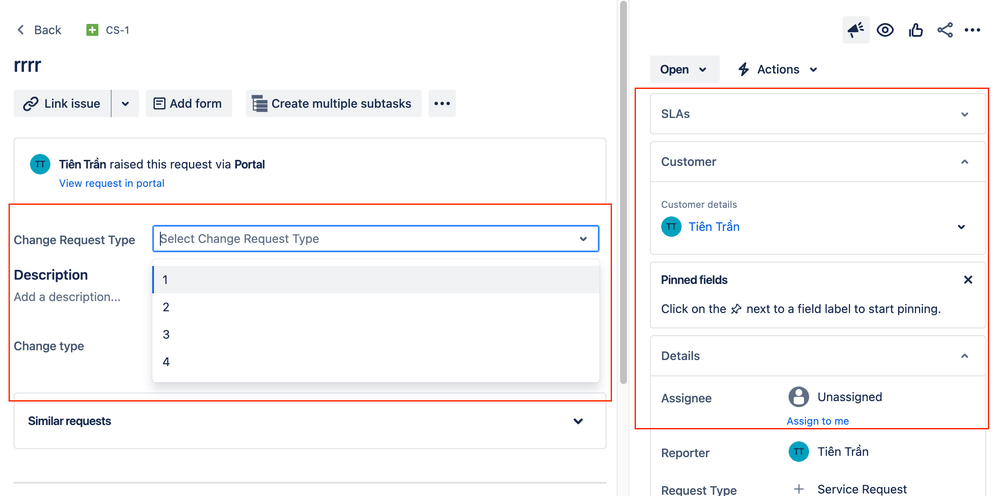The height and width of the screenshot is (496, 999).
Task: Click Add a description placeholder
Action: pos(67,297)
